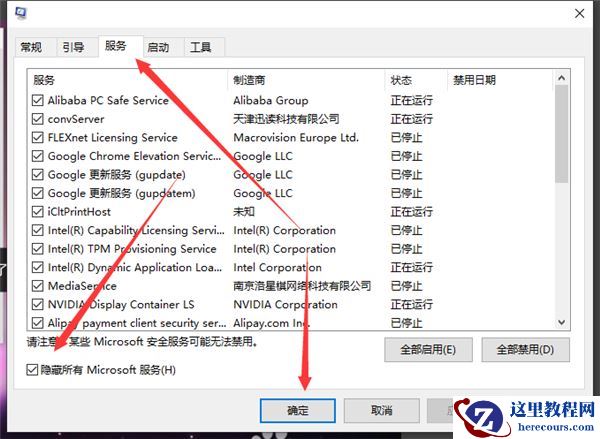The image size is (600, 439).
Task: Click 正在运行 status of convServer
Action: pyautogui.click(x=412, y=119)
